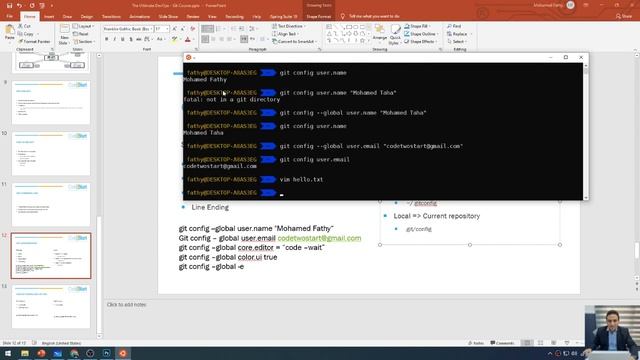This screenshot has height=360, width=640.
Task: Switch to the Transitions ribbon tab
Action: coord(111,17)
